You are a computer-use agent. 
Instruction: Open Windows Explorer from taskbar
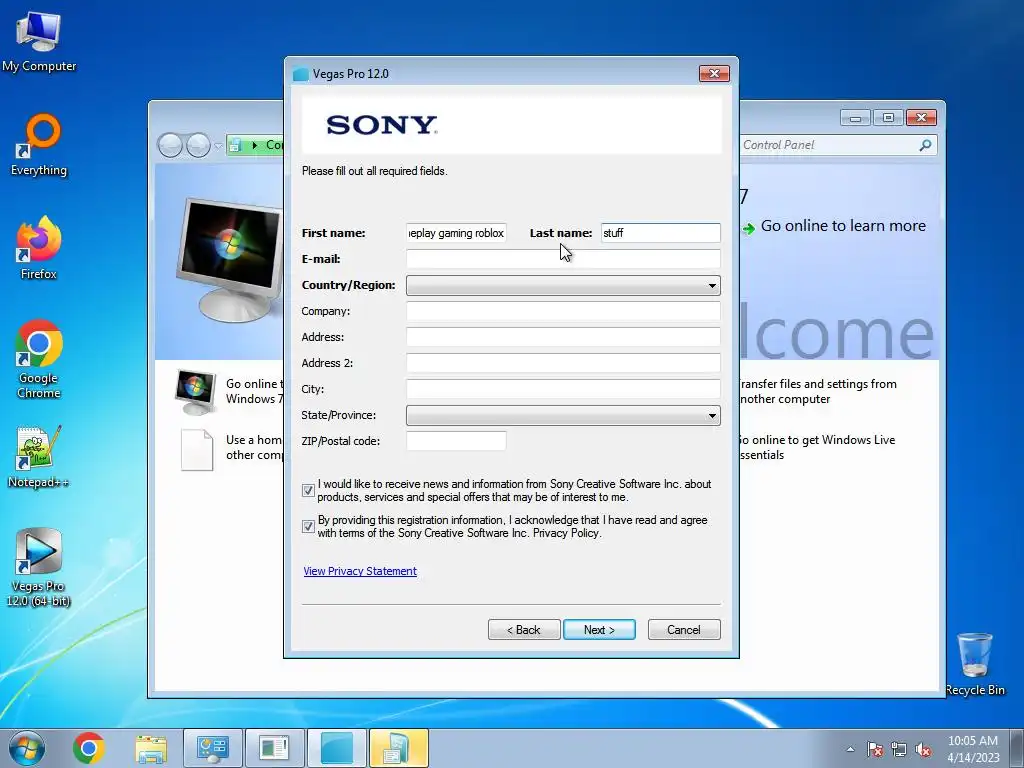point(151,748)
